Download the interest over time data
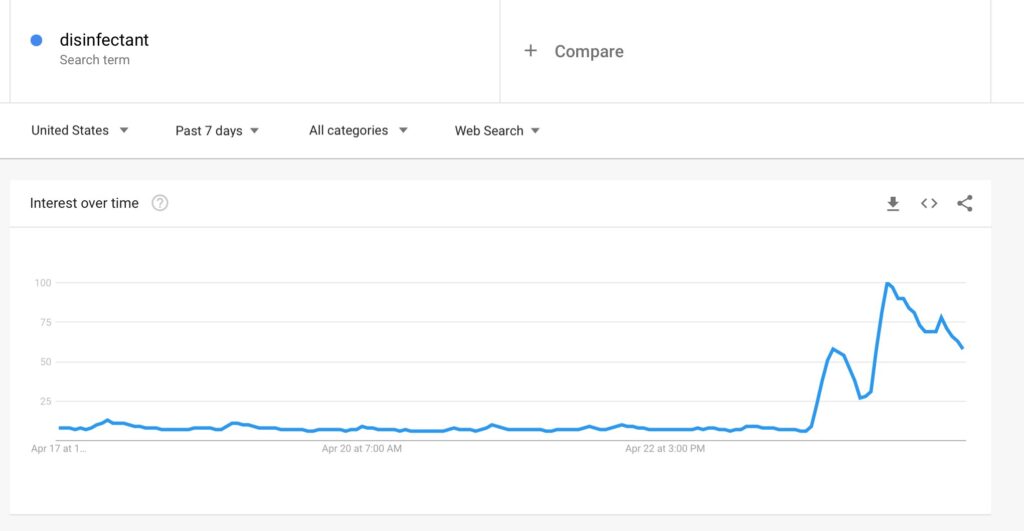This screenshot has height=531, width=1024. pos(893,204)
